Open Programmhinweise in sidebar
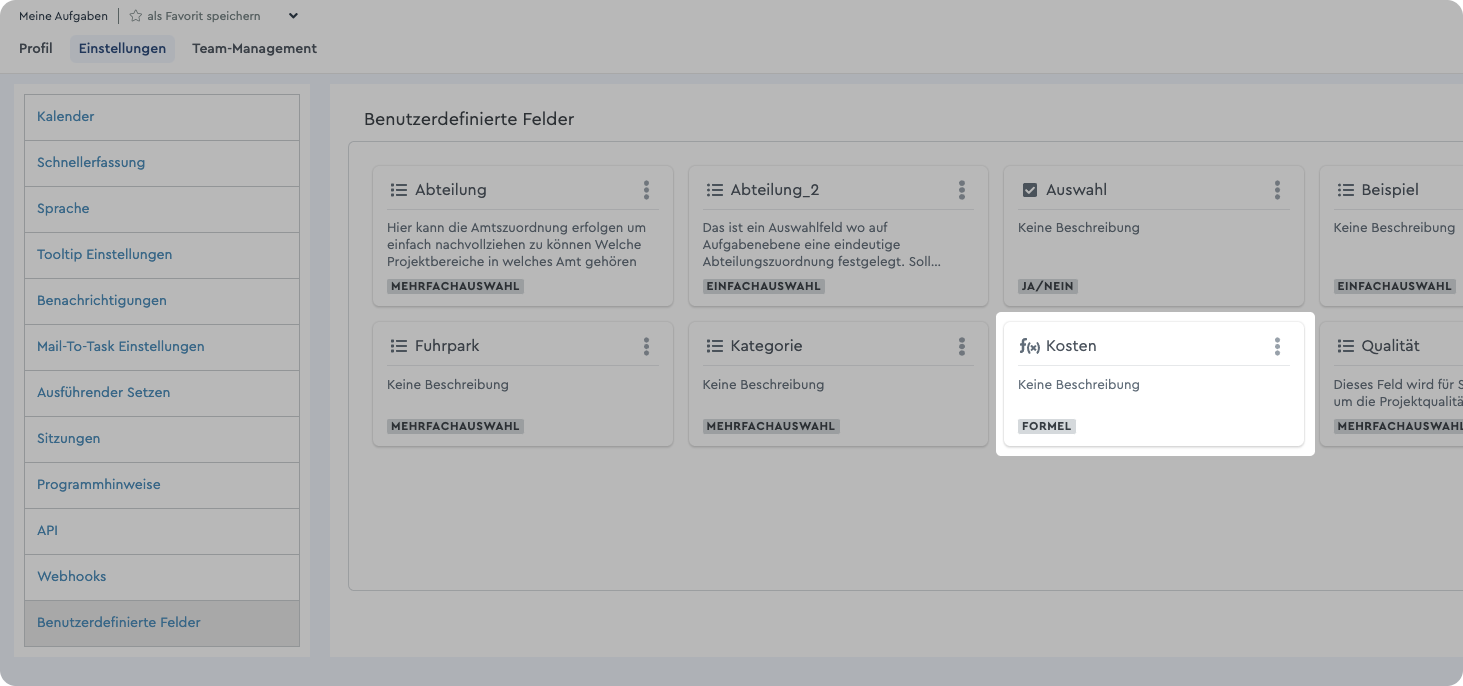This screenshot has height=686, width=1463. pos(162,485)
